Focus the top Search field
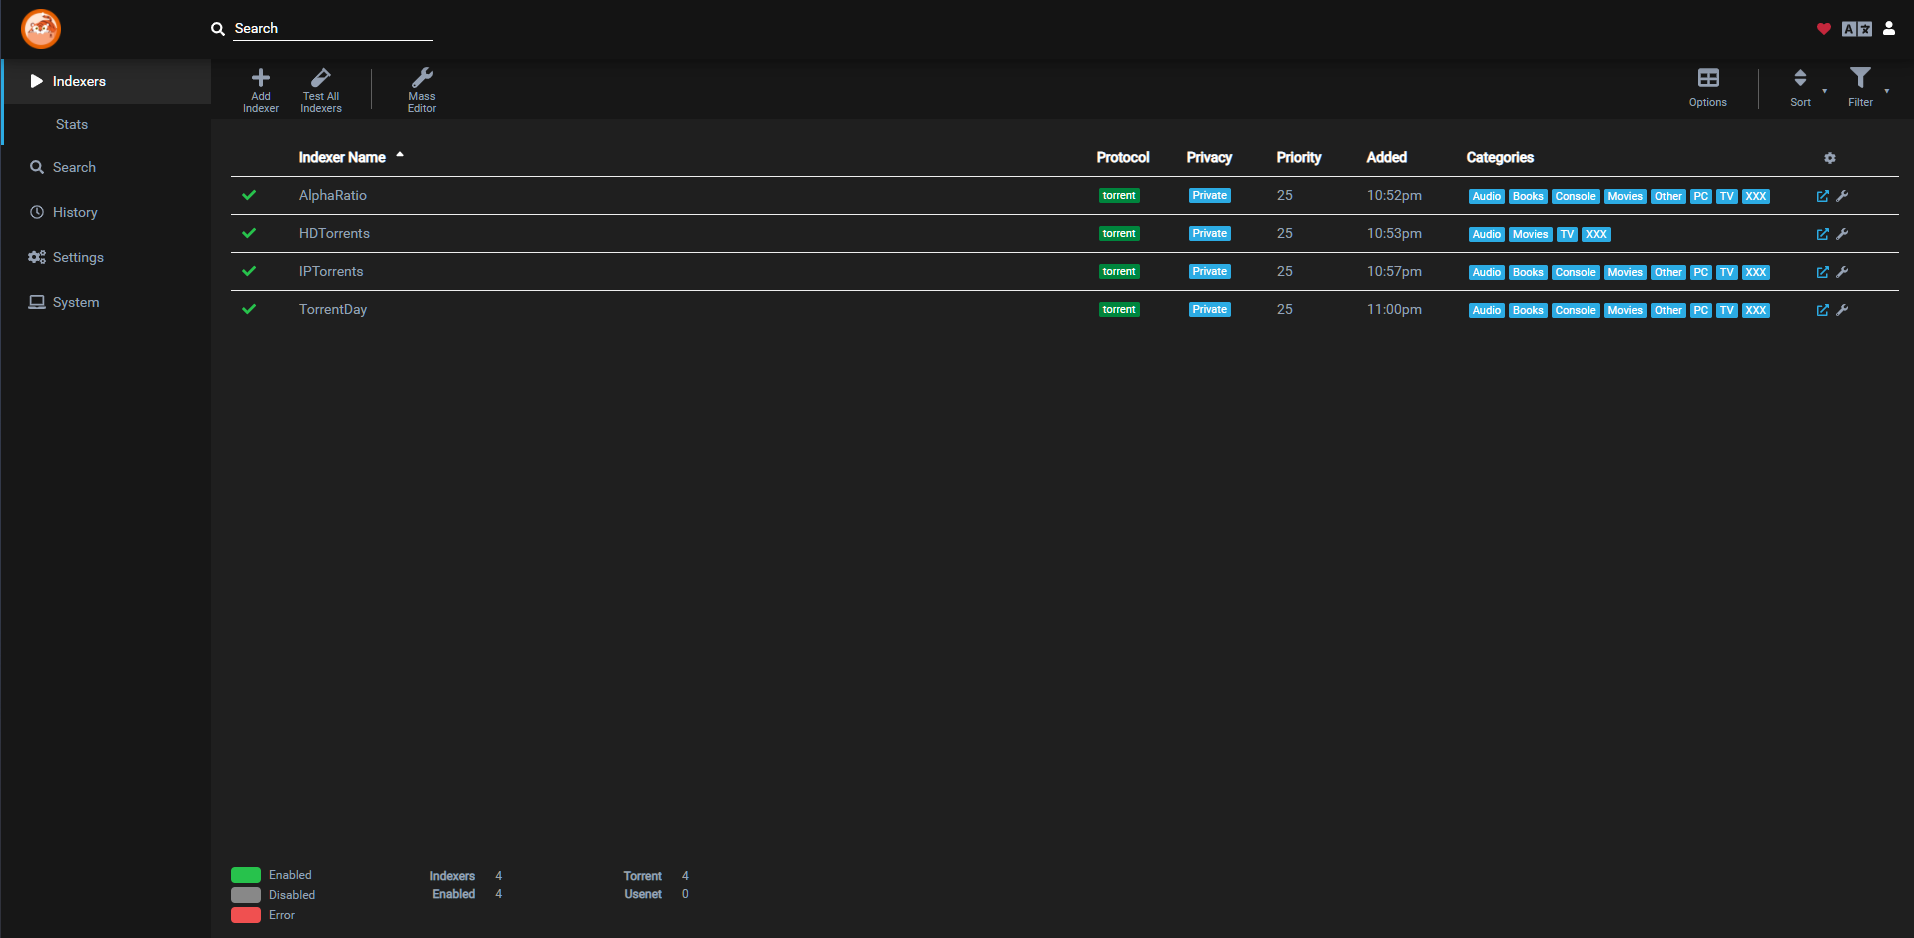Screen dimensions: 1914x938 tap(332, 29)
